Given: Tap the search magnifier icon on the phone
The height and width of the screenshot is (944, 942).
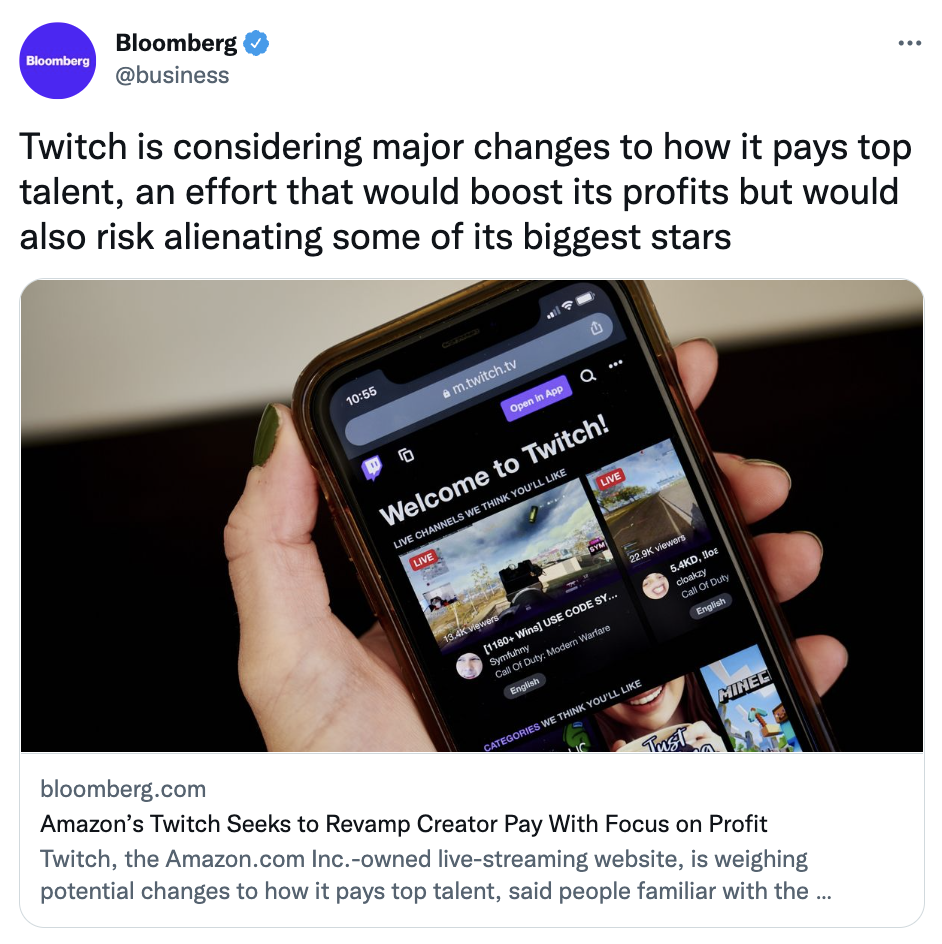Looking at the screenshot, I should point(588,376).
